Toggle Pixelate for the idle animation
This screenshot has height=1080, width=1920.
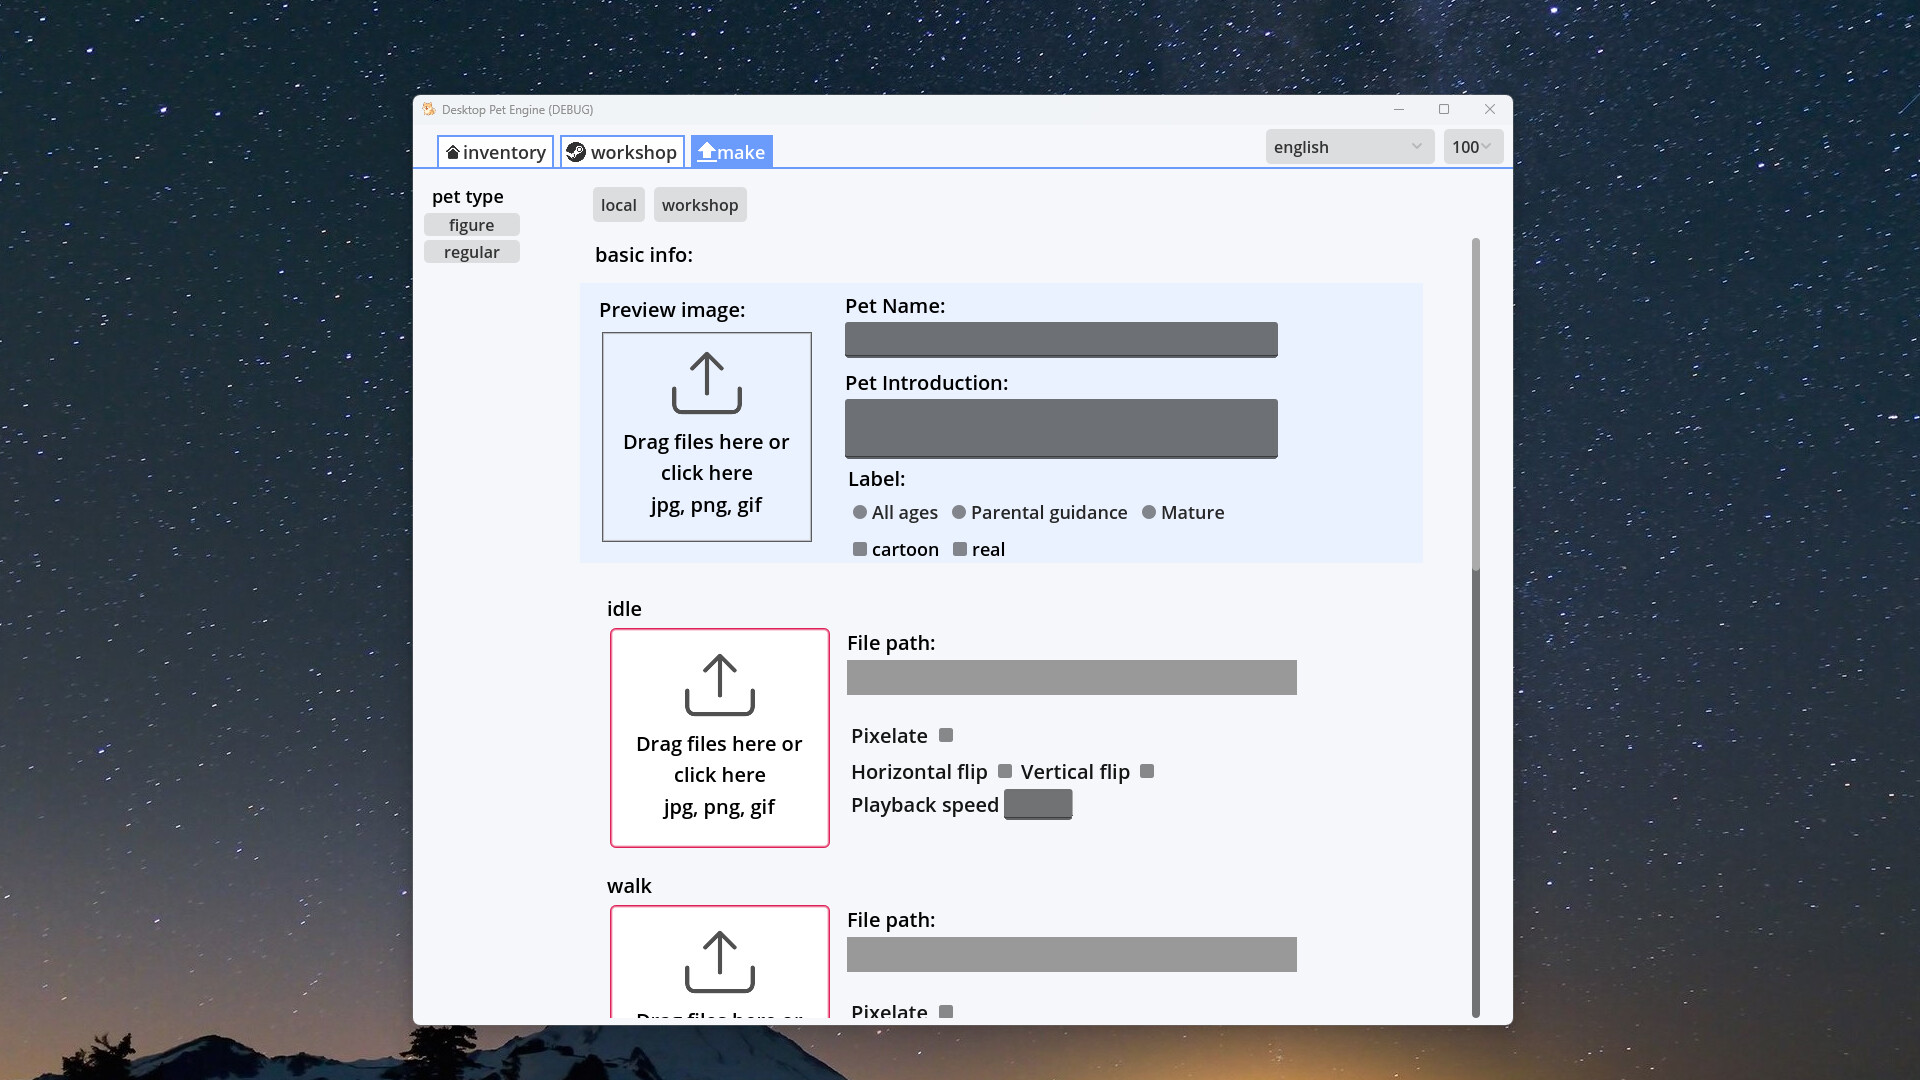pos(945,735)
